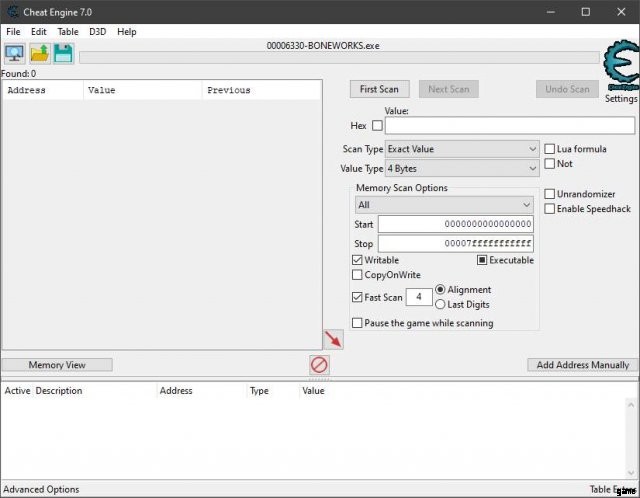Click the open folder load table icon
640x498 pixels.
click(x=40, y=54)
